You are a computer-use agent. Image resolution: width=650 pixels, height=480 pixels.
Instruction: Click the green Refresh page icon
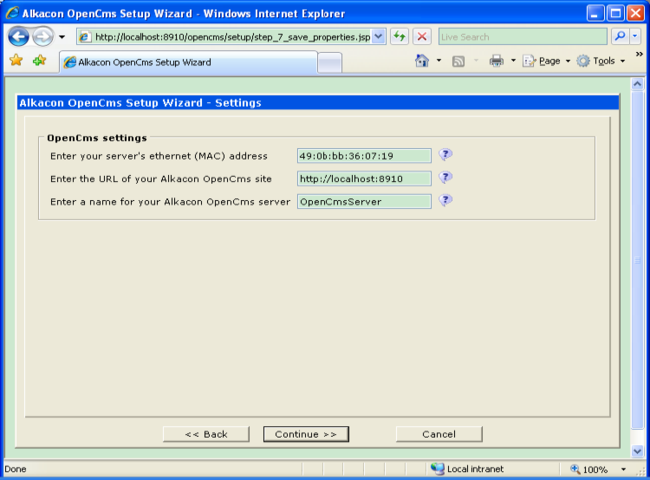[399, 36]
